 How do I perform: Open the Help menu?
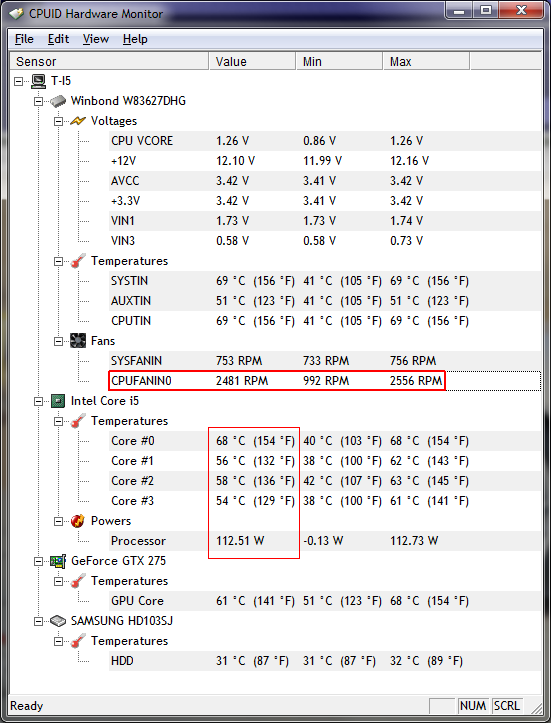[135, 39]
